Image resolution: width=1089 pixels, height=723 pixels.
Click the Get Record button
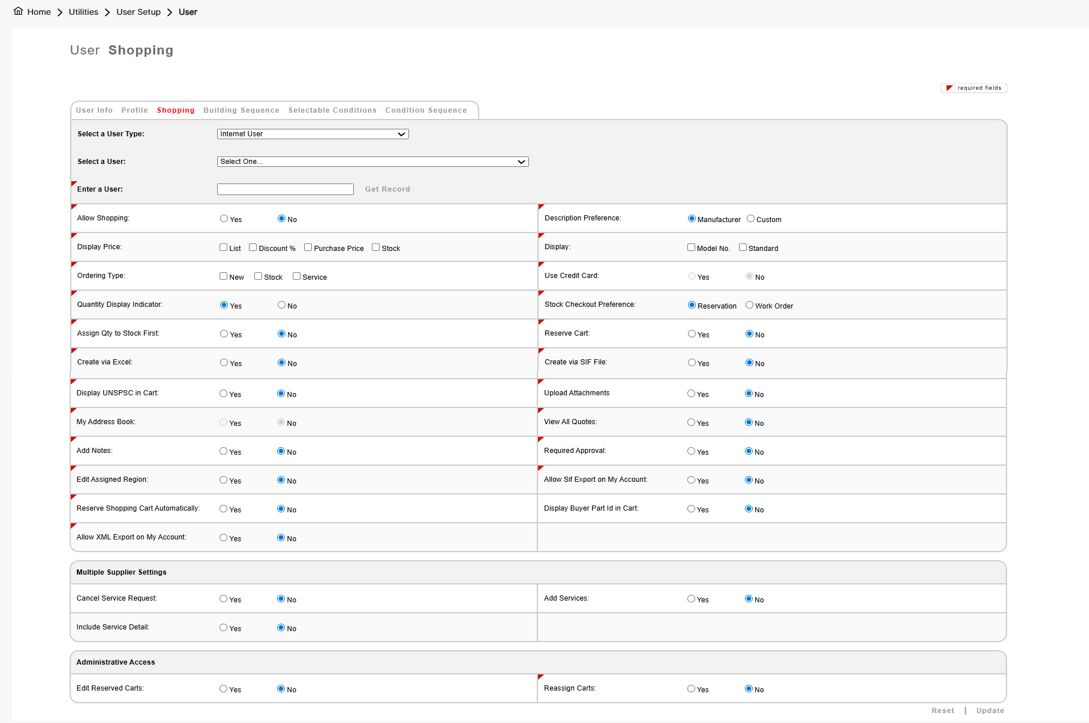point(388,189)
